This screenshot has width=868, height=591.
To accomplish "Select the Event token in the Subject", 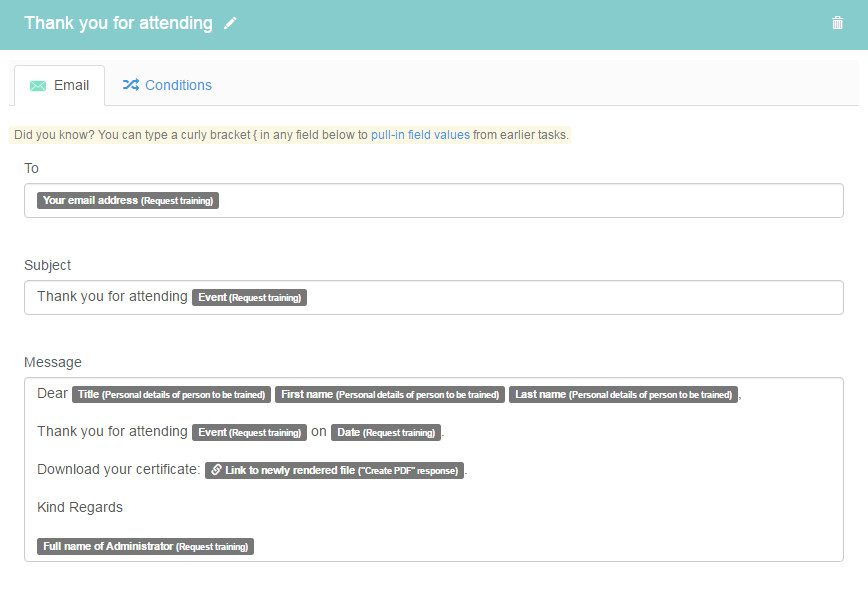I will [x=249, y=297].
